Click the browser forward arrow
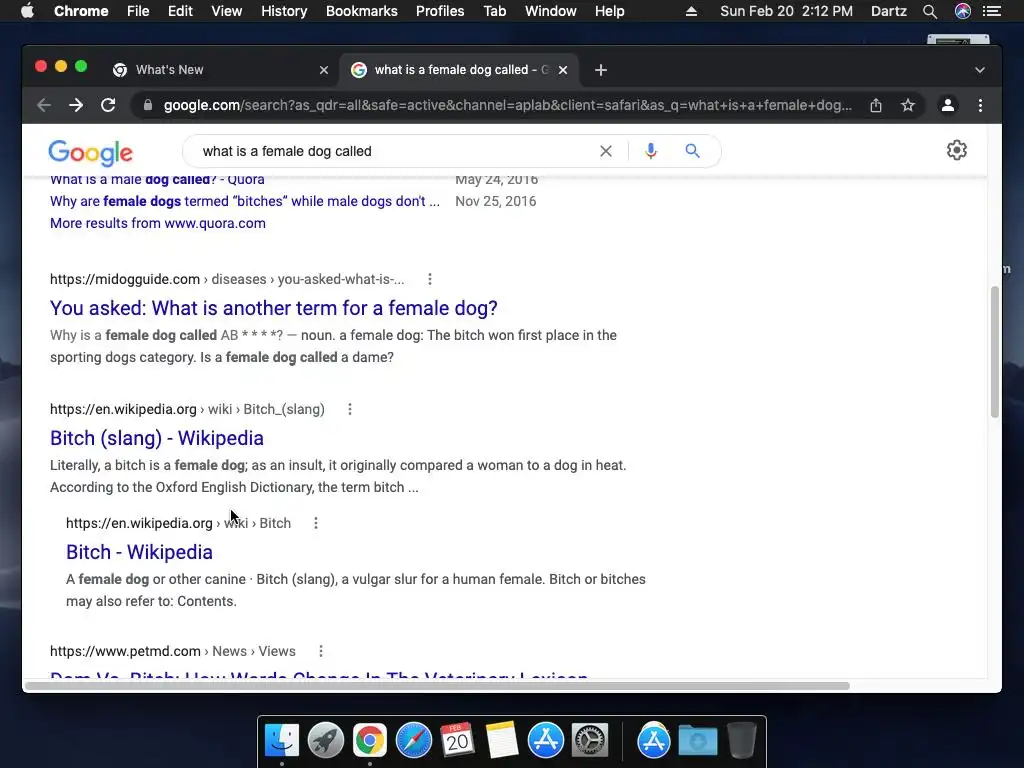Screen dimensions: 1024x768 point(76,105)
